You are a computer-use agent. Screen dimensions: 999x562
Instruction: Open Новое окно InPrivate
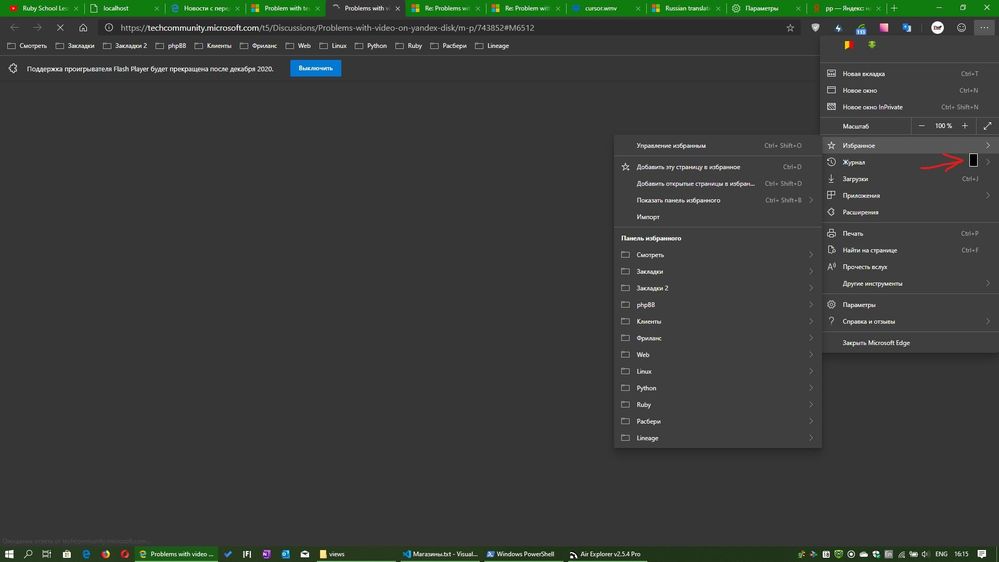pos(909,107)
